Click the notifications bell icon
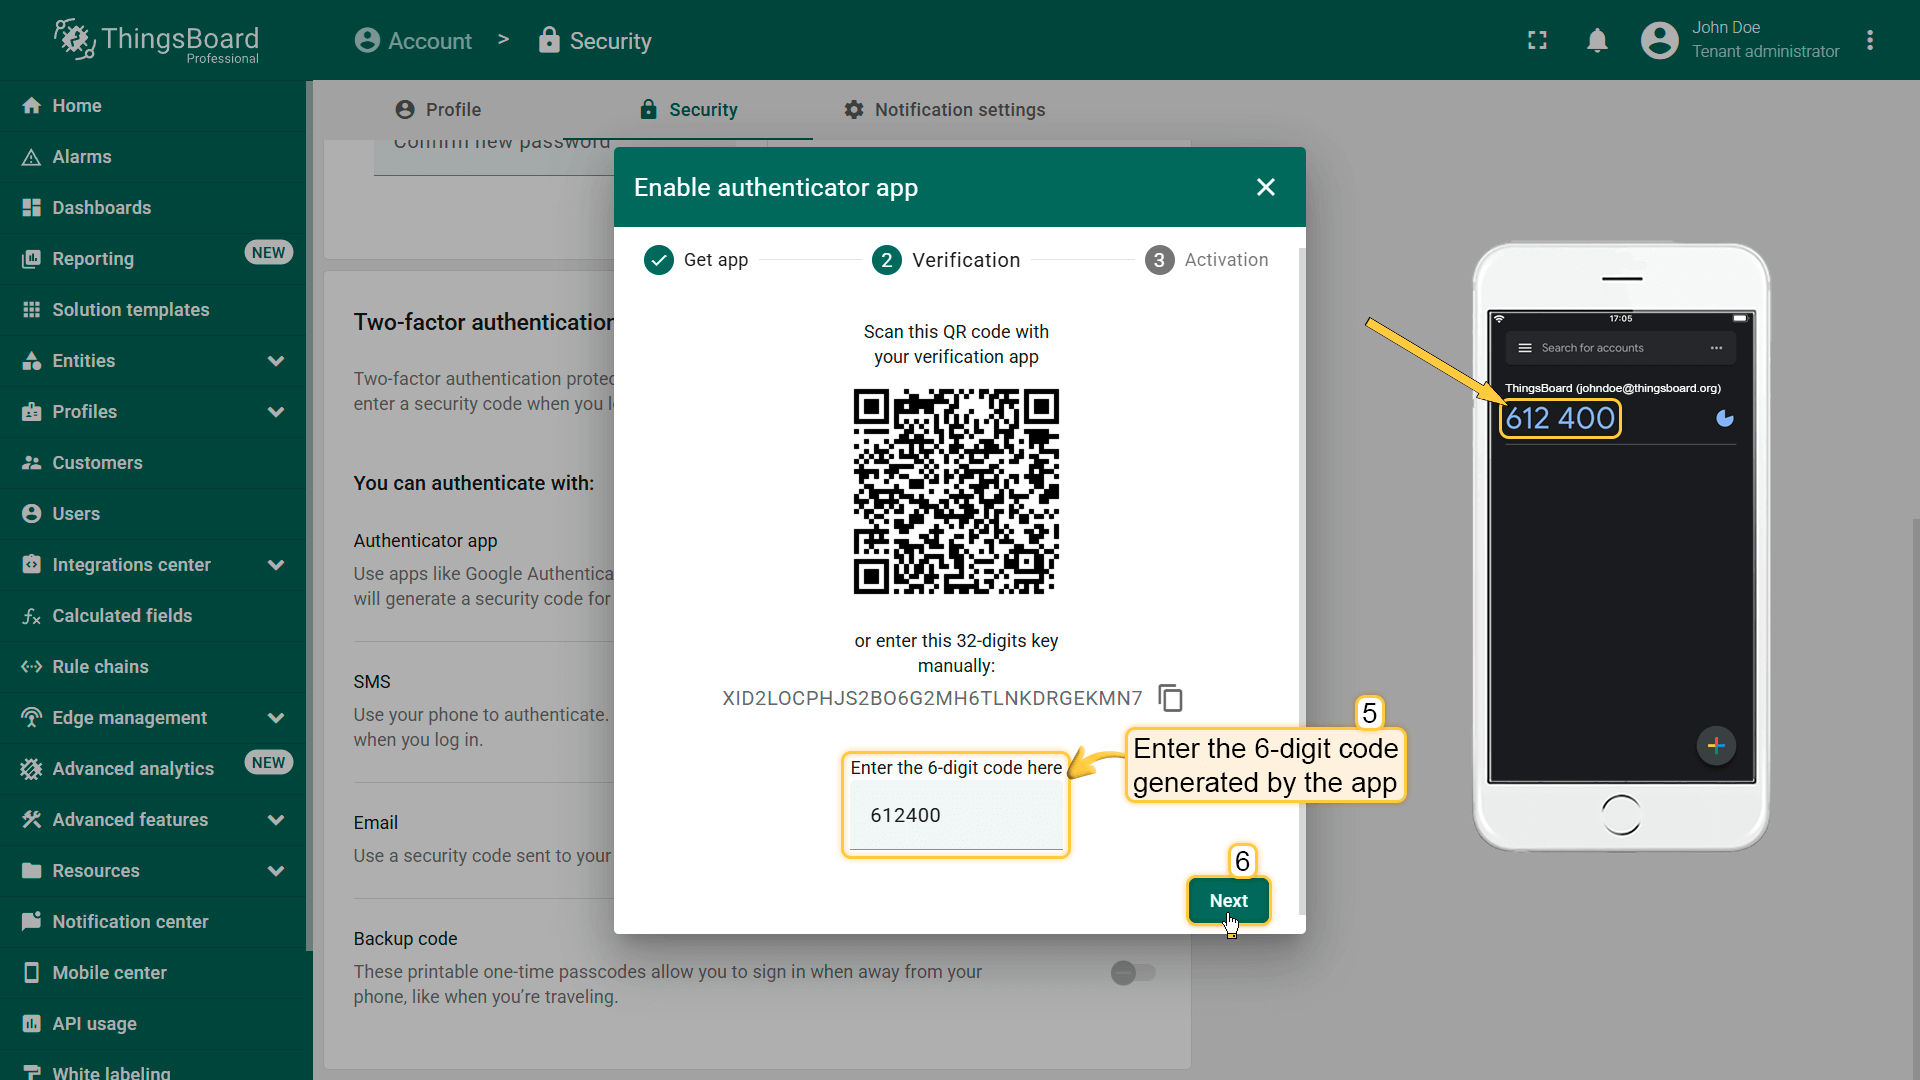The height and width of the screenshot is (1080, 1920). [x=1597, y=41]
